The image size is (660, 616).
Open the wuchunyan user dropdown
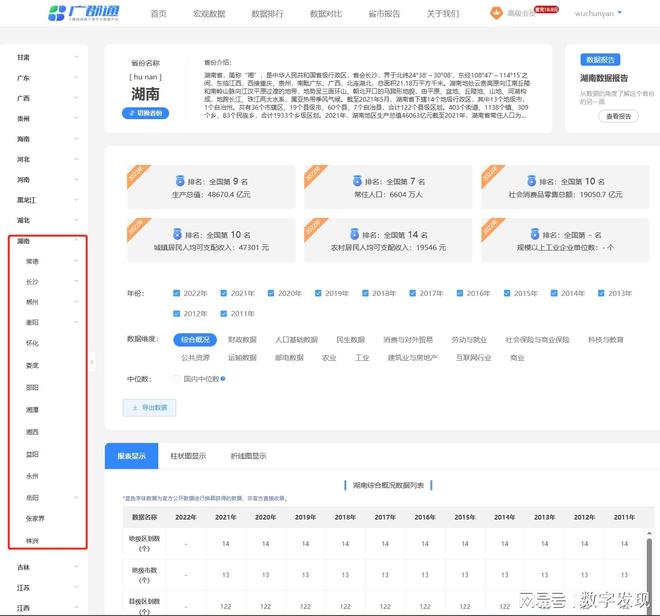tap(598, 13)
